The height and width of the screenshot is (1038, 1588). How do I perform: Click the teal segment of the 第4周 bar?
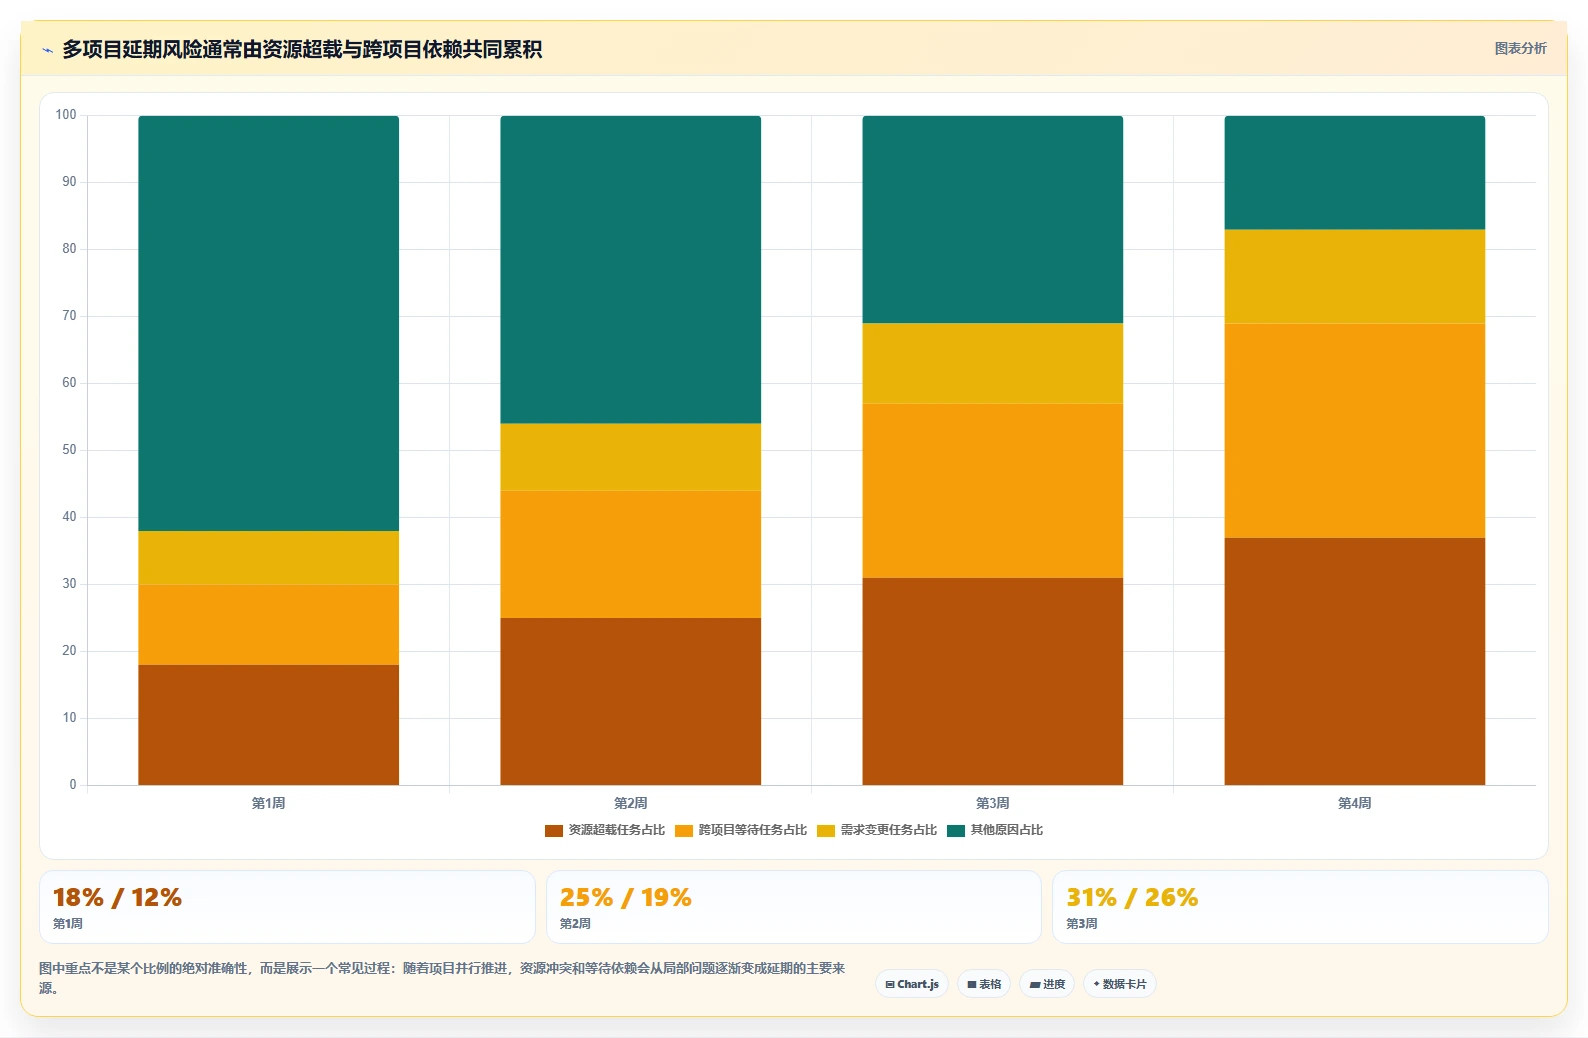pos(1355,173)
